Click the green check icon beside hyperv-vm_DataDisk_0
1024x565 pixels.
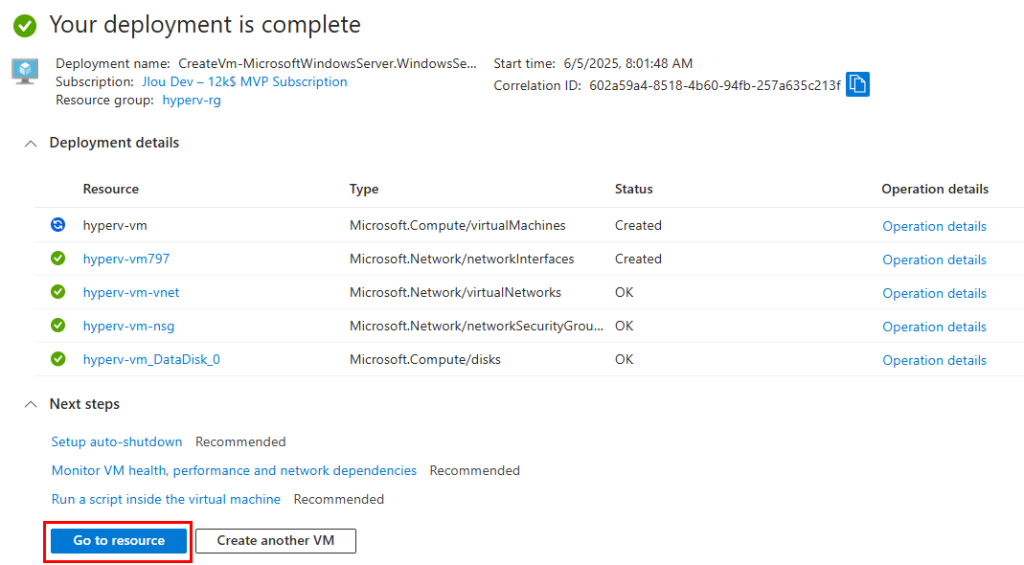[x=58, y=359]
